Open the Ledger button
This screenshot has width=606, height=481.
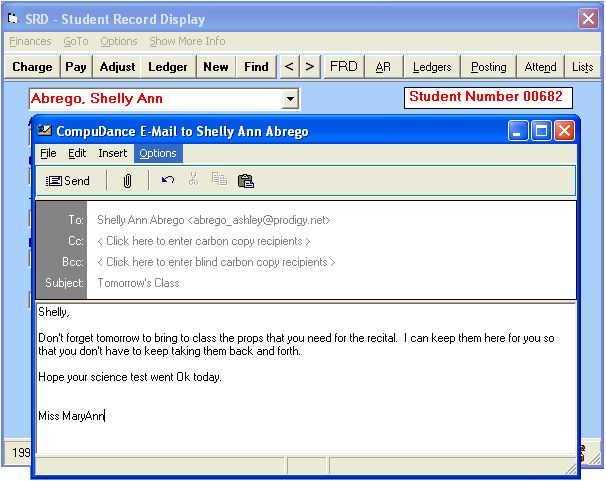(168, 67)
